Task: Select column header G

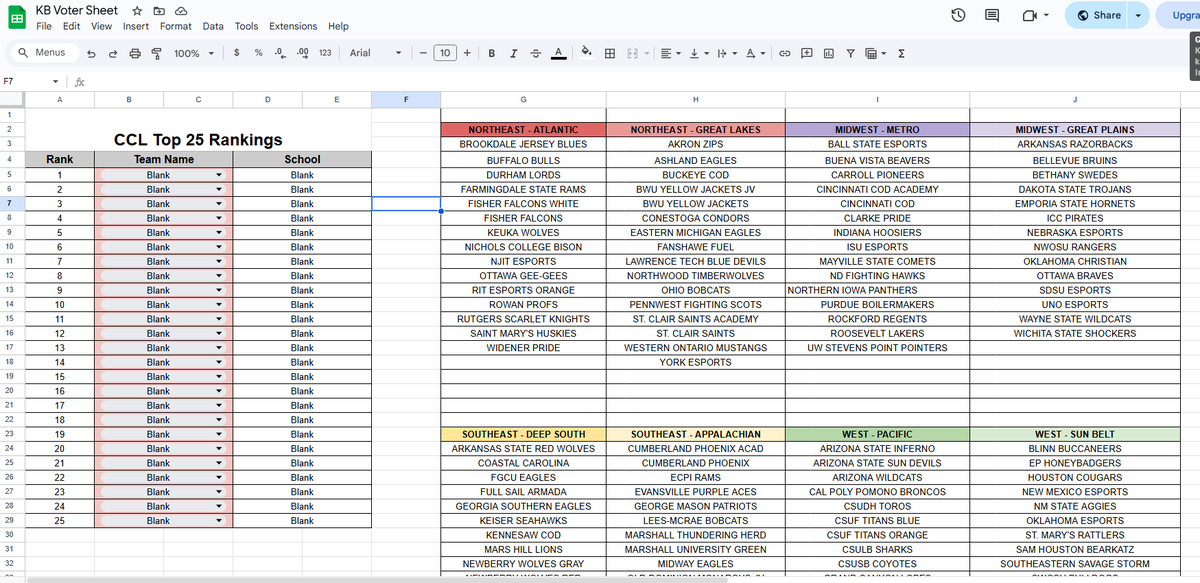Action: point(523,99)
